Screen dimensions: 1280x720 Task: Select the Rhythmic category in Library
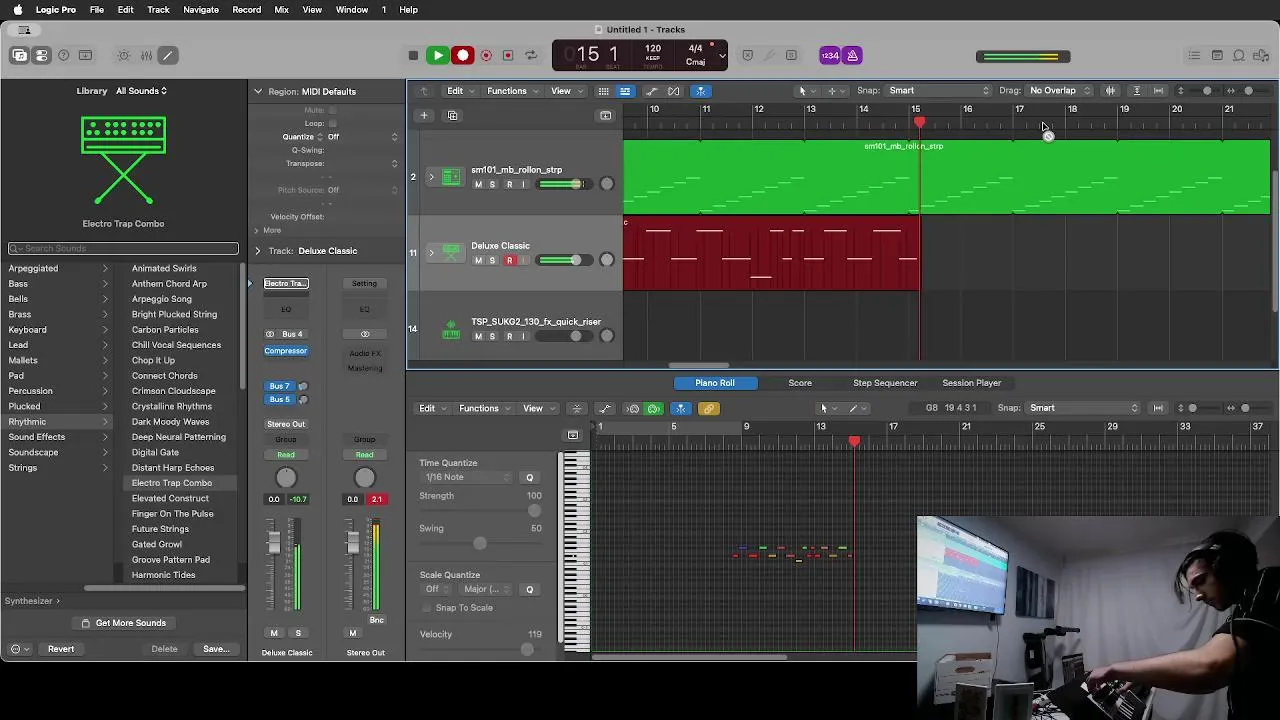(58, 422)
